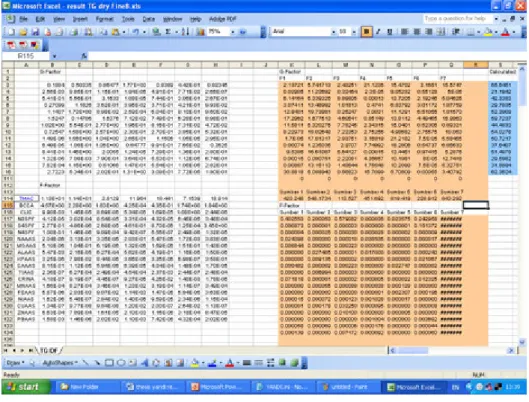This screenshot has width=529, height=402.
Task: Create a new workbook with toolbar icon
Action: click(11, 32)
